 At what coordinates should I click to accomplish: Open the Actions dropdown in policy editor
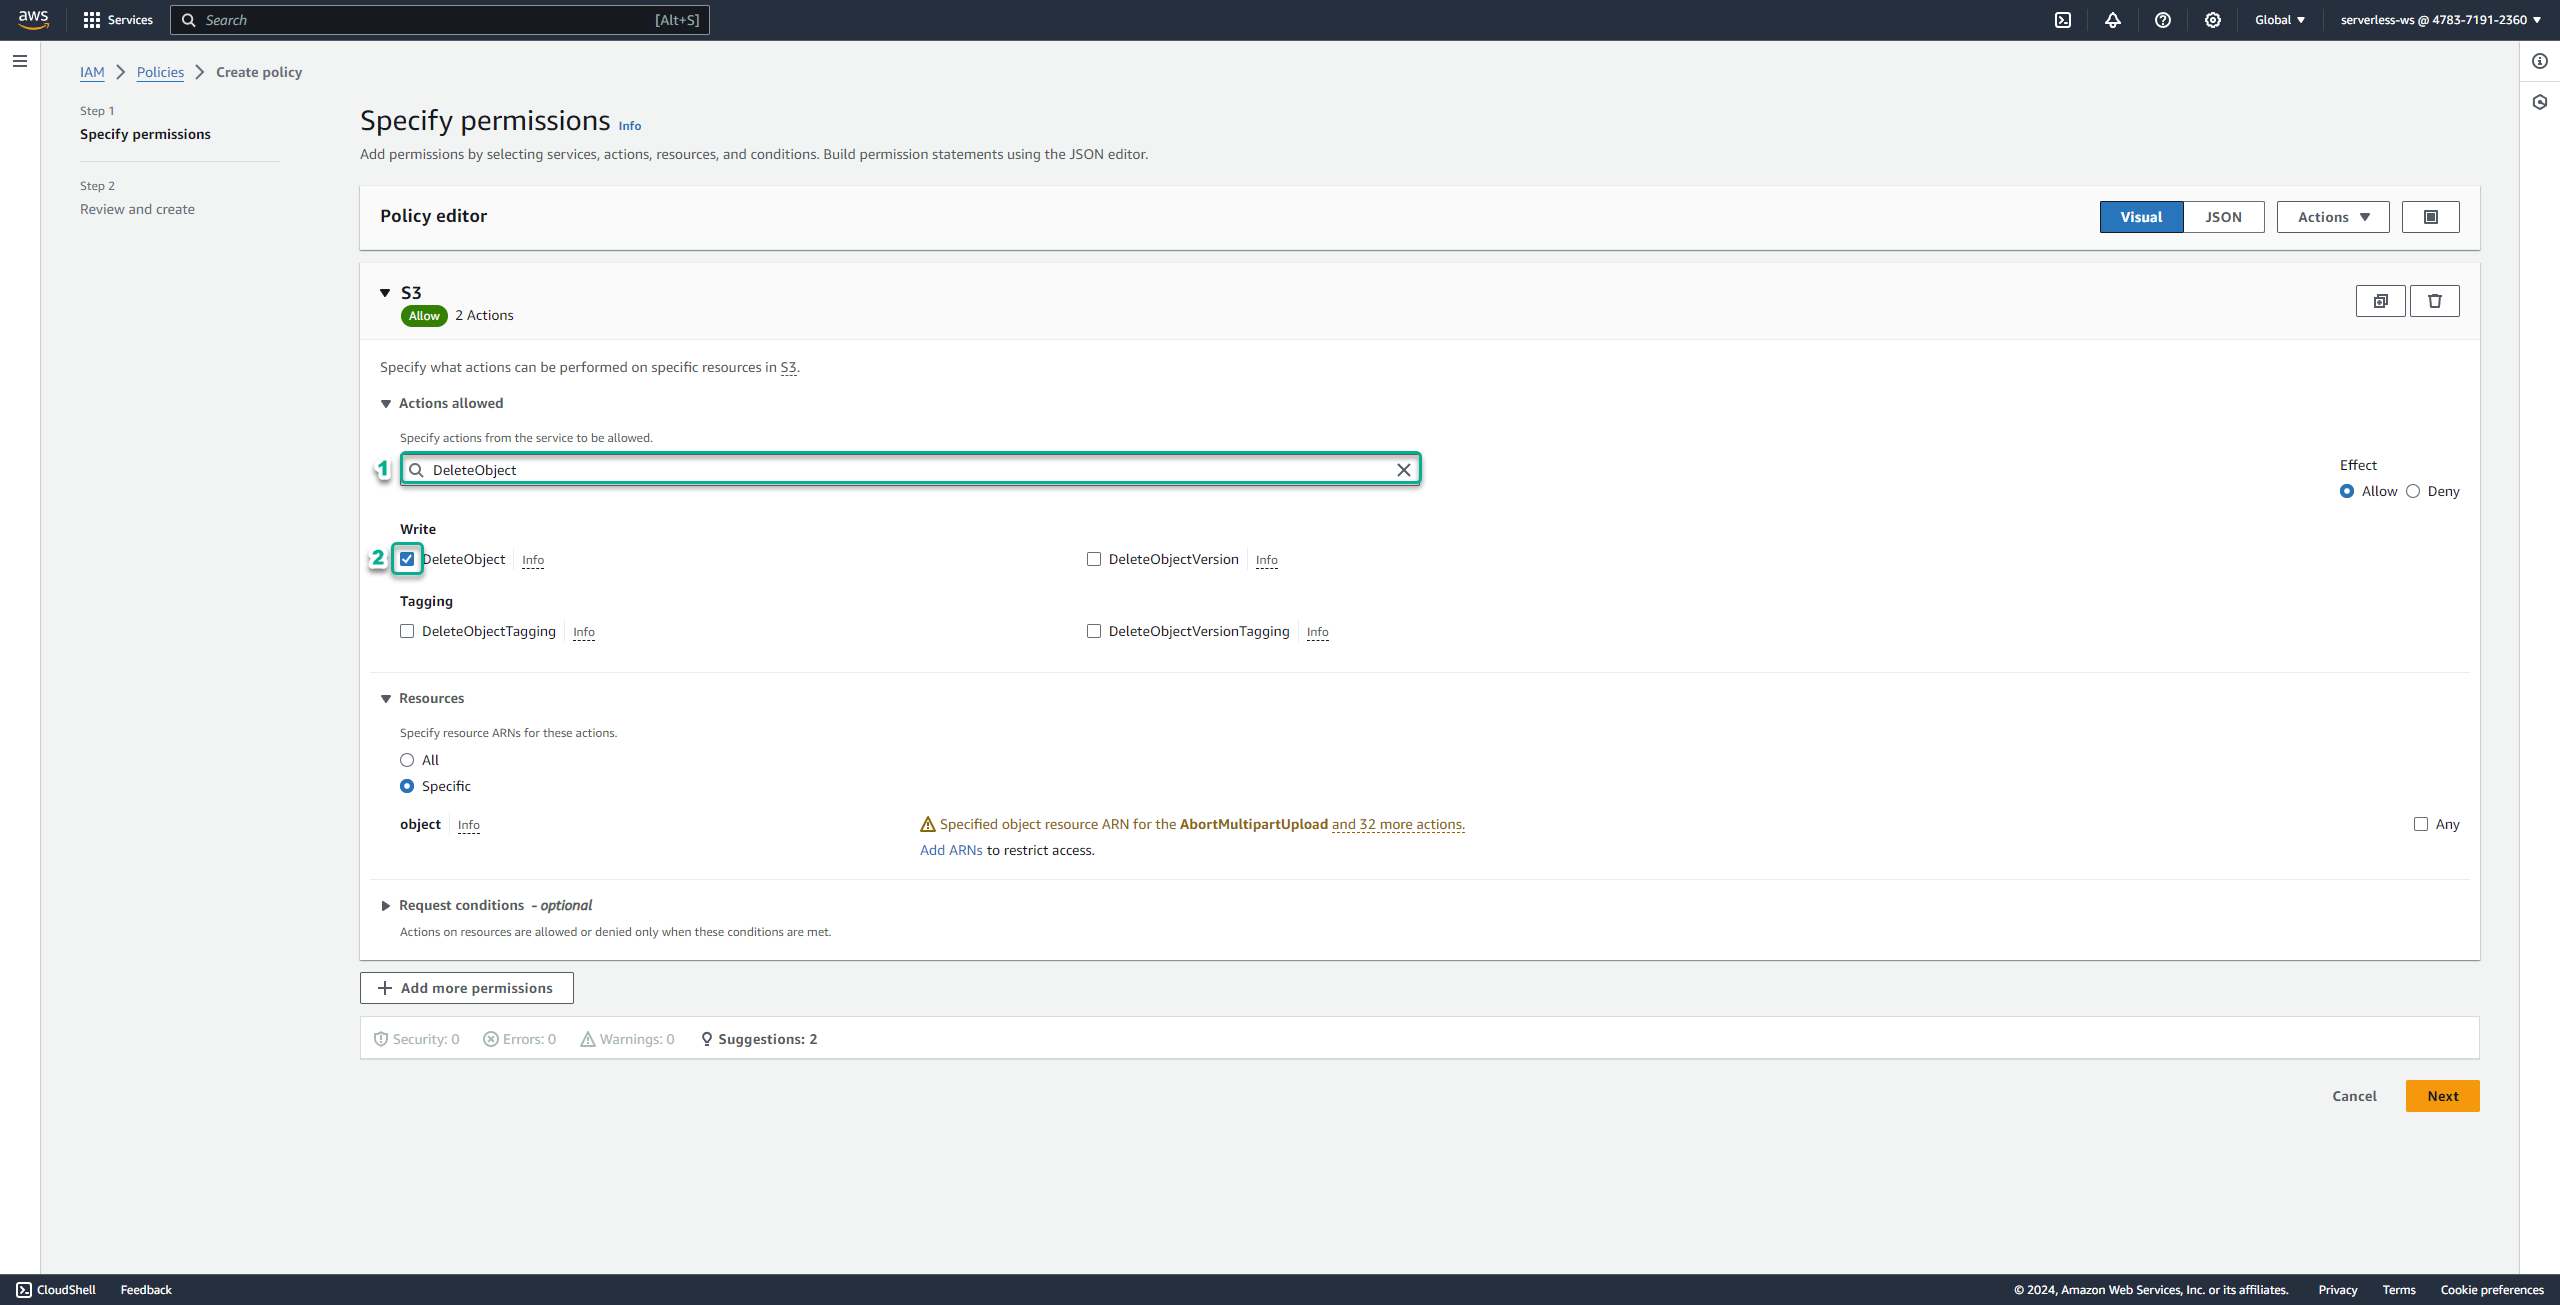click(x=2333, y=217)
